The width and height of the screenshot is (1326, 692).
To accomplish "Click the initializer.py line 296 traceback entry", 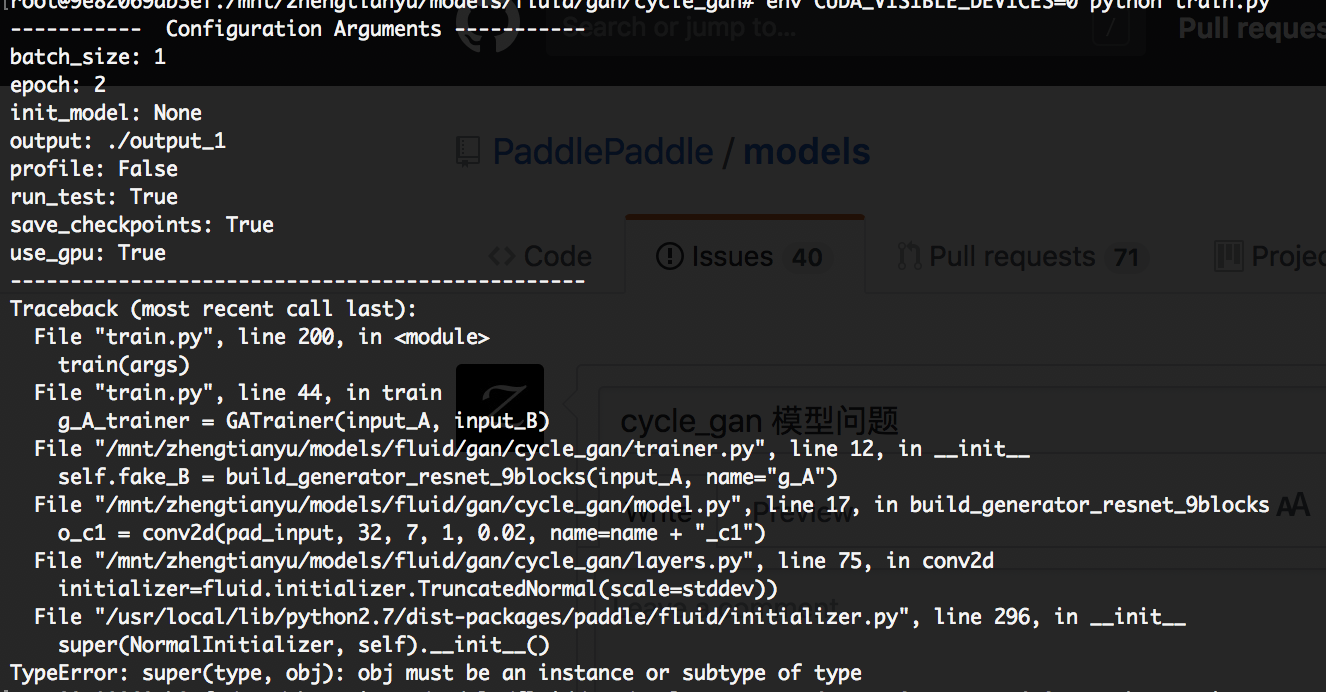I will pos(610,617).
